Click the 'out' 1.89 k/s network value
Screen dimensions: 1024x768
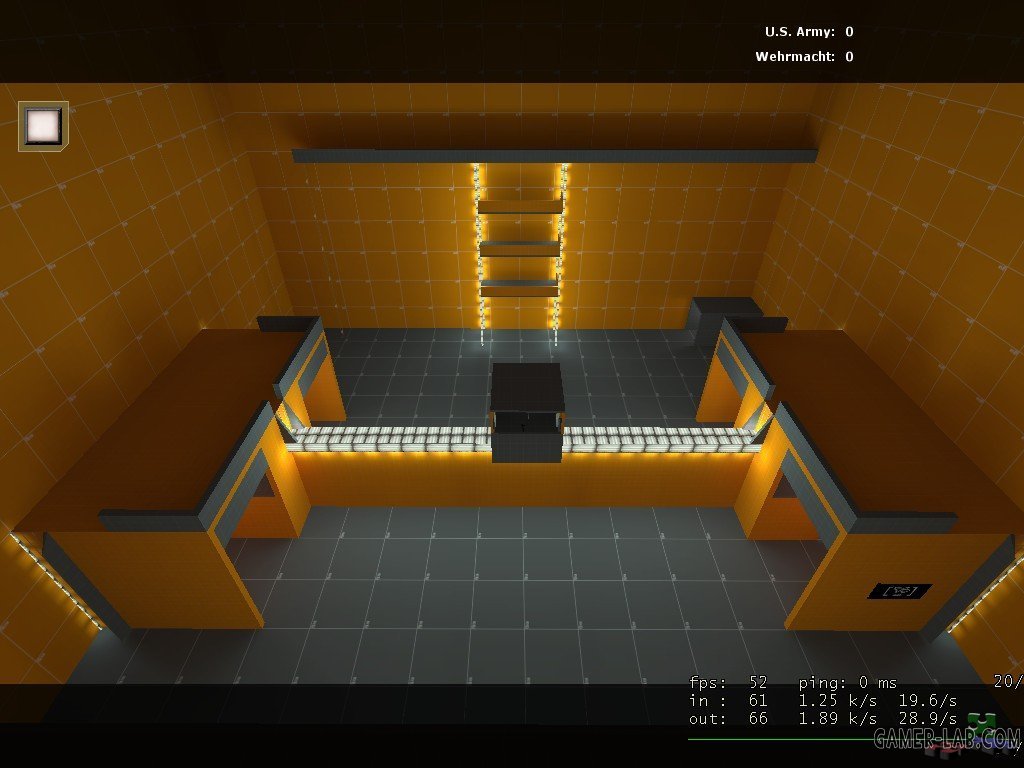837,719
